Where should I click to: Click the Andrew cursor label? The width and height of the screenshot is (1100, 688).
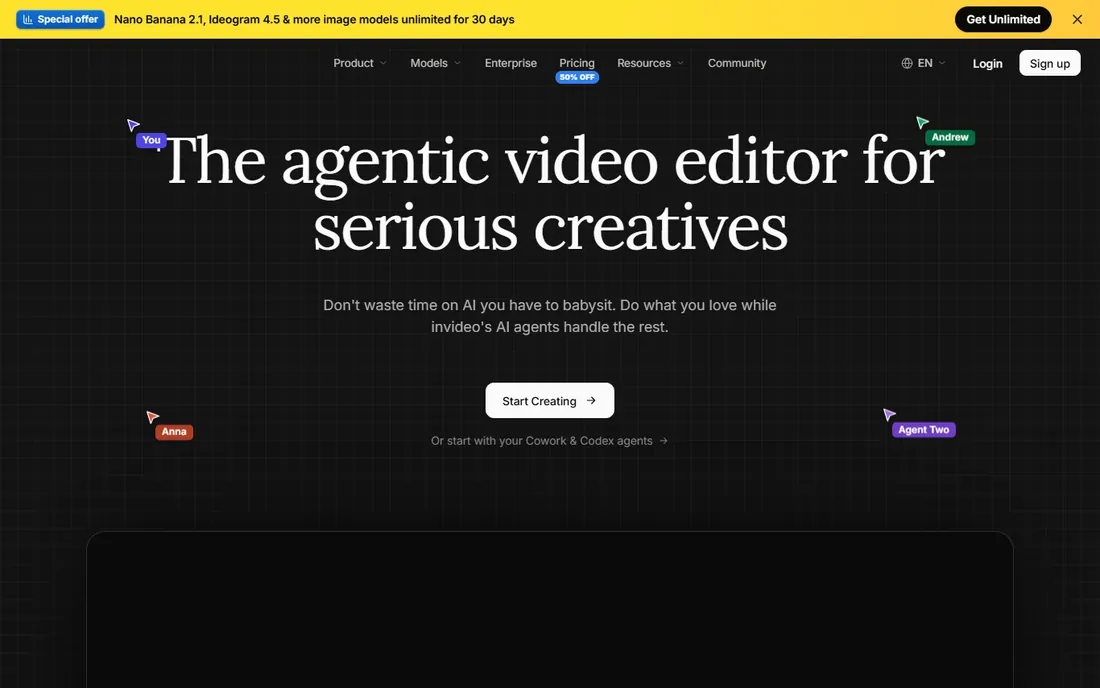pos(950,137)
